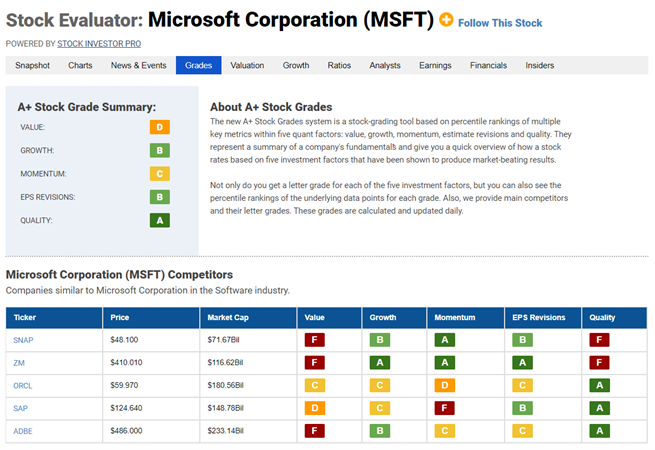655x450 pixels.
Task: Click the orange plus follow icon
Action: pyautogui.click(x=446, y=20)
